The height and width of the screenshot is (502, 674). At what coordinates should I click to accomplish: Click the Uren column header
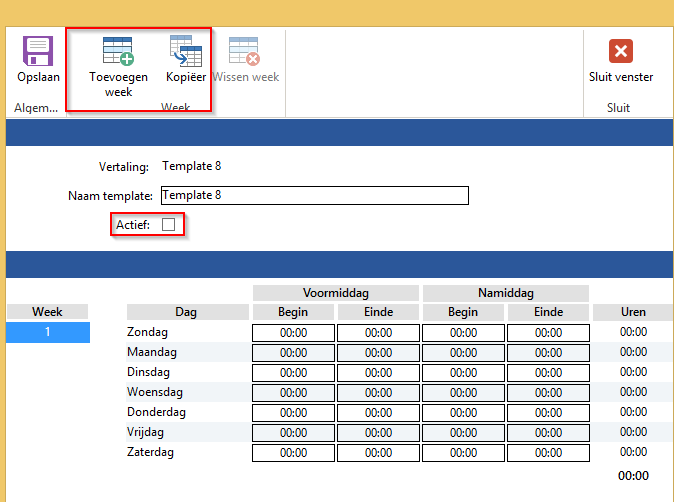(x=633, y=312)
